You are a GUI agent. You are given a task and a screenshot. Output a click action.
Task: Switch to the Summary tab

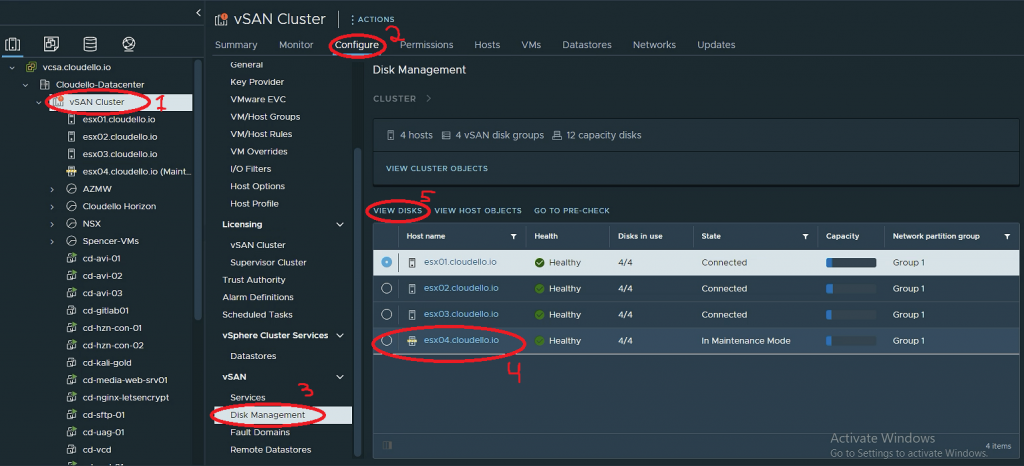click(x=236, y=45)
